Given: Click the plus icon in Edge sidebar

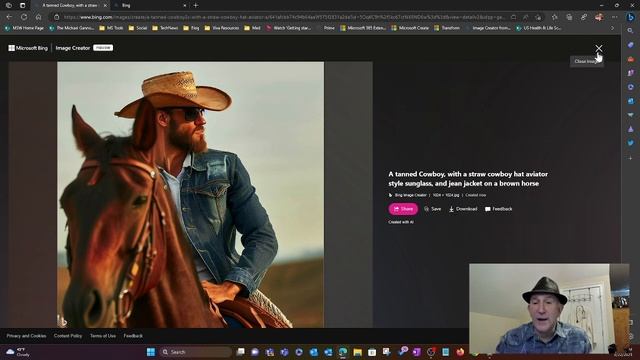Looking at the screenshot, I should coord(631,158).
